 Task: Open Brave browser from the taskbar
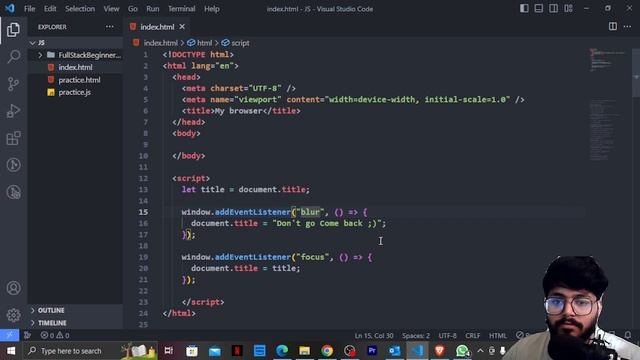point(440,351)
